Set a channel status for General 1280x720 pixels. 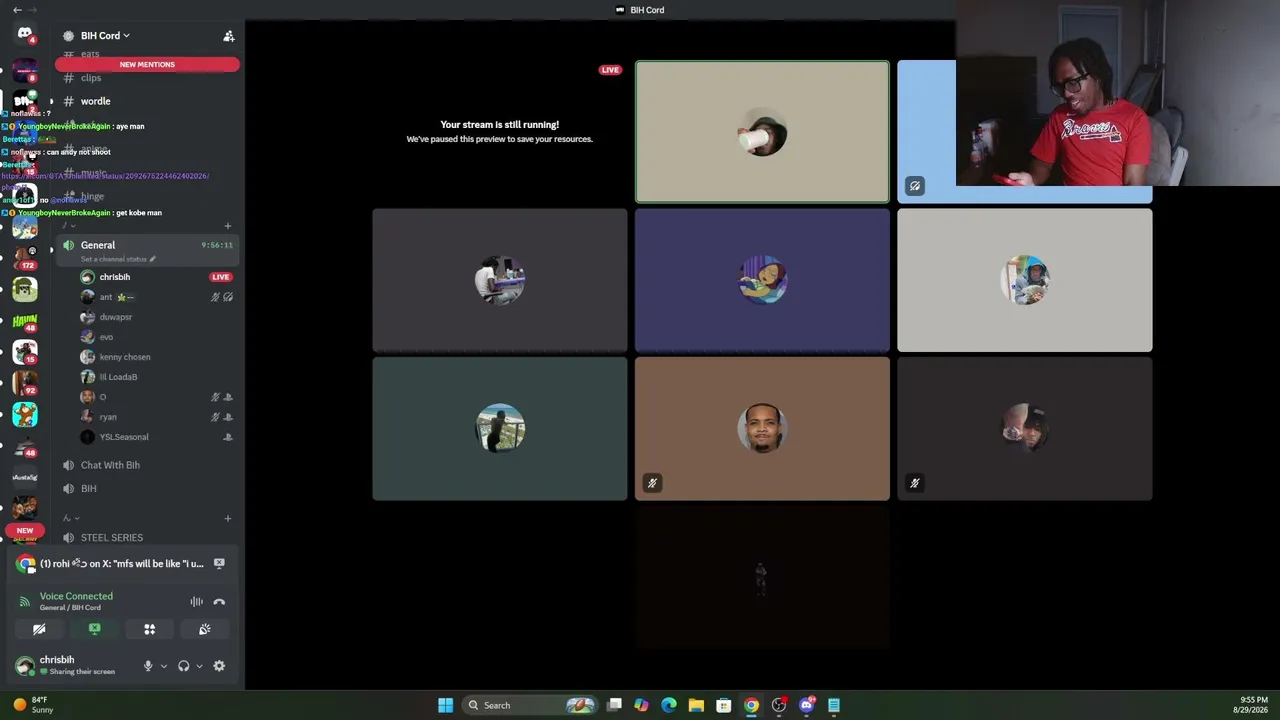point(118,259)
